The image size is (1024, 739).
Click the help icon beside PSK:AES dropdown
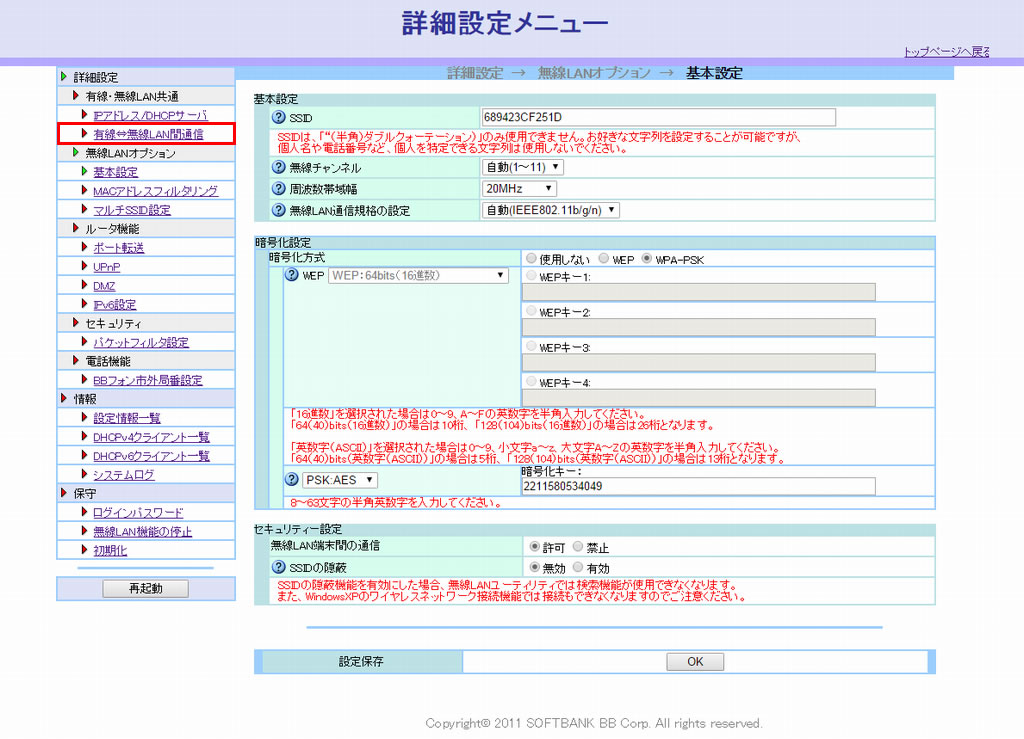tap(292, 481)
